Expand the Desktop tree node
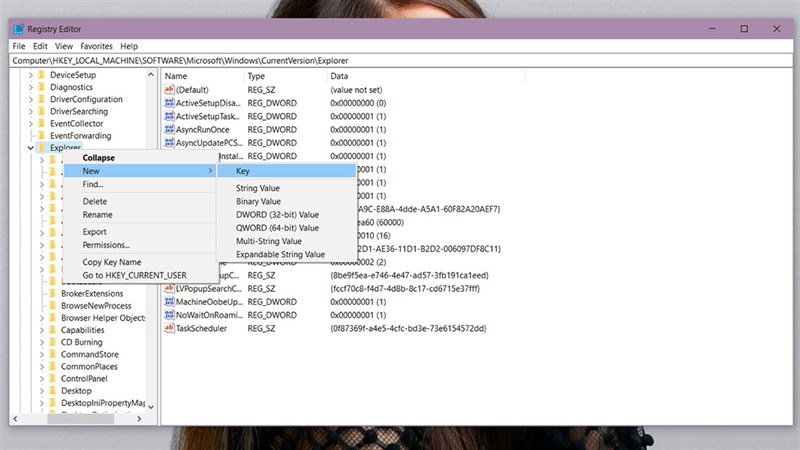800x450 pixels. (x=42, y=391)
